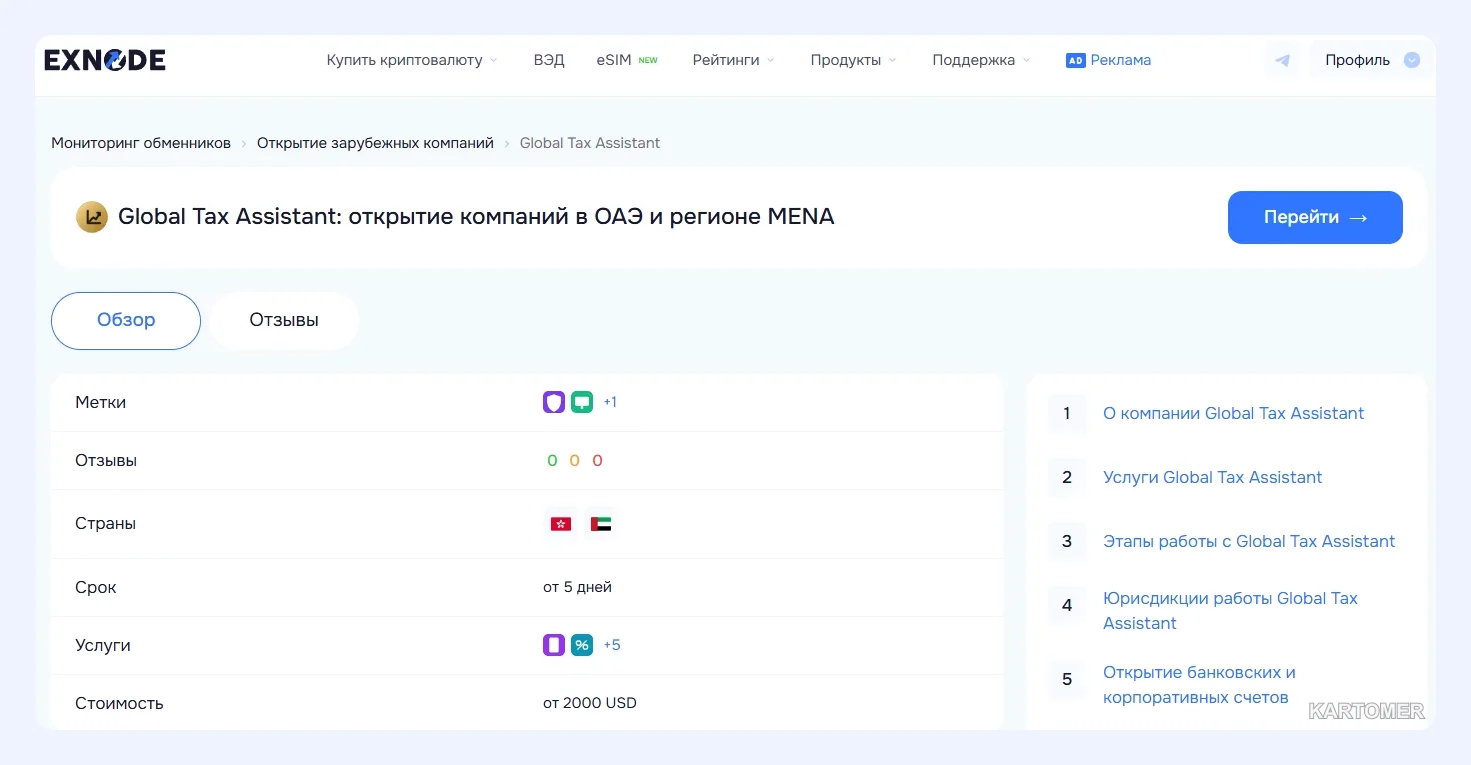Click the EXNODE logo
This screenshot has width=1471, height=765.
pyautogui.click(x=105, y=60)
